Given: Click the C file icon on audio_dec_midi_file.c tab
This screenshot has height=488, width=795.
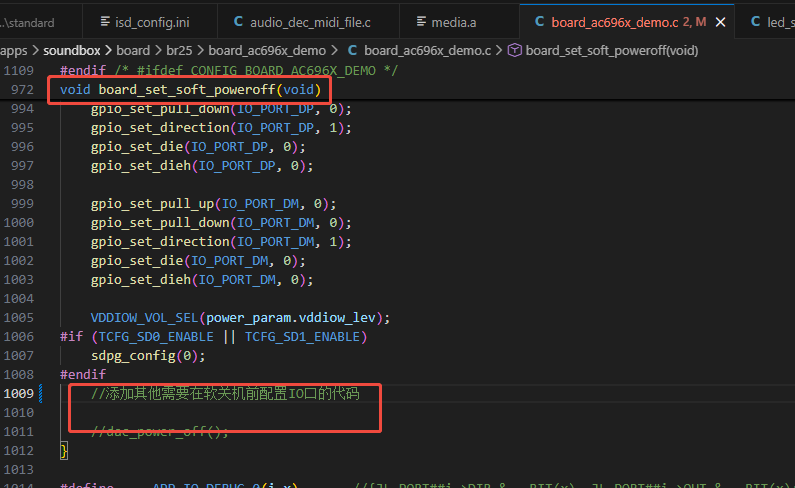Looking at the screenshot, I should click(238, 22).
